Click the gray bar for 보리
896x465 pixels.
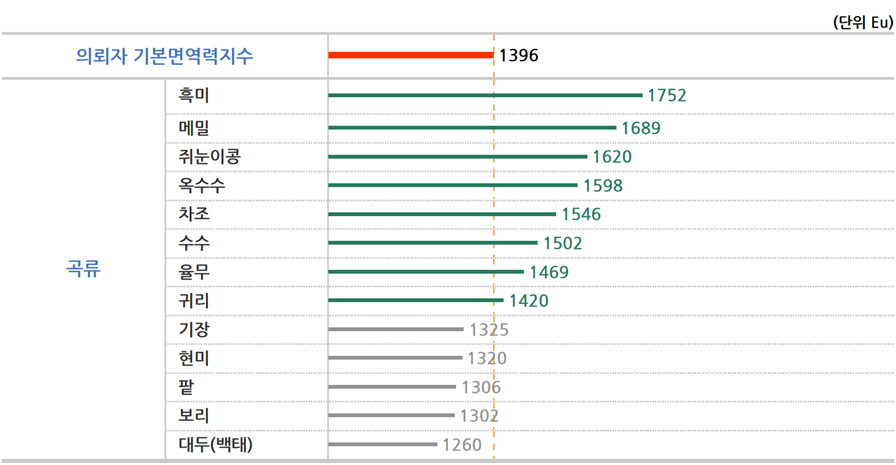coord(391,416)
